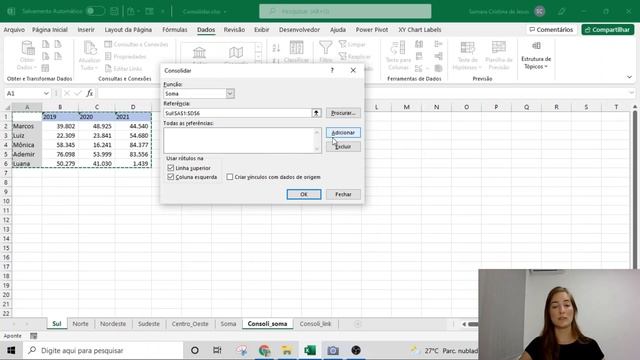Click the Consolidar help question mark
The width and height of the screenshot is (640, 360).
332,70
